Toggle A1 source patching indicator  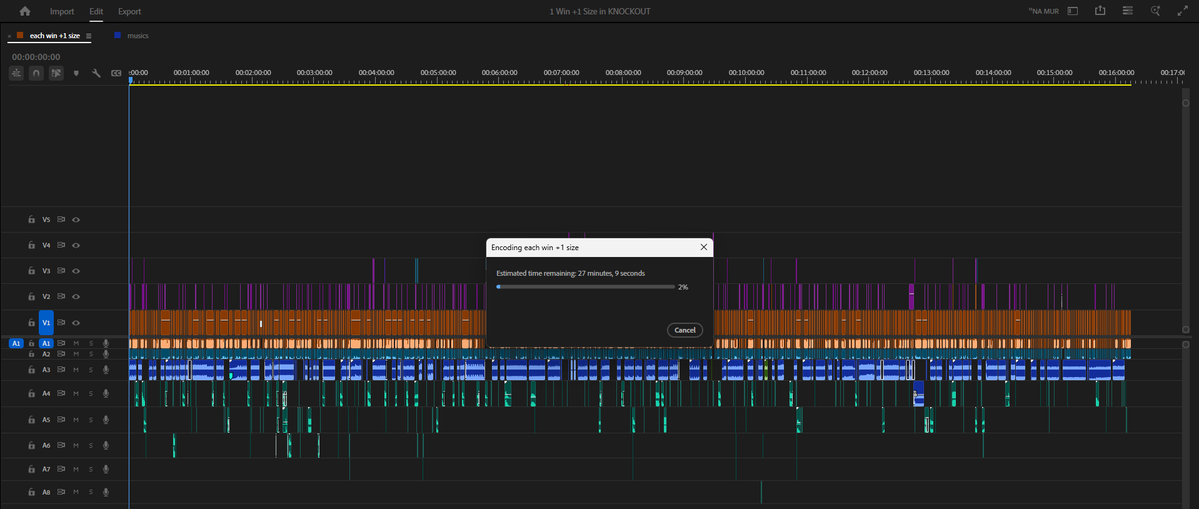[x=17, y=344]
